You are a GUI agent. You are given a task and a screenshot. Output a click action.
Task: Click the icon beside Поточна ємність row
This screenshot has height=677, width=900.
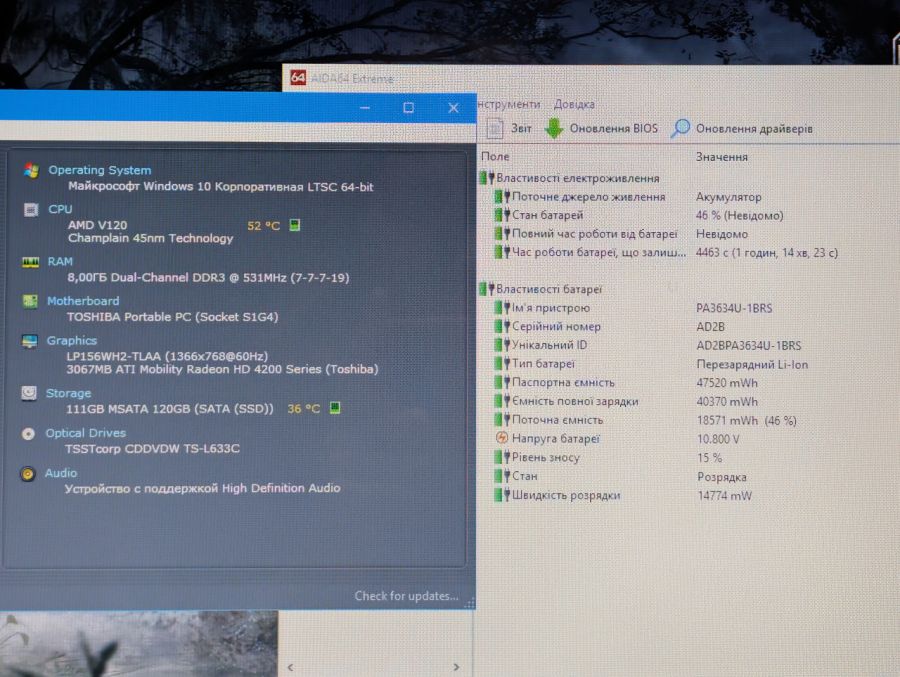click(503, 419)
